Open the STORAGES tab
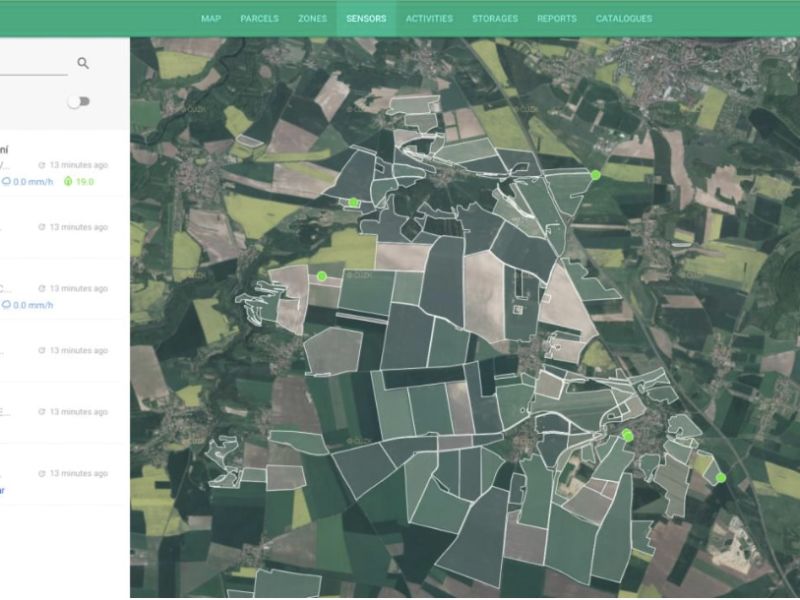The width and height of the screenshot is (800, 600). click(495, 19)
